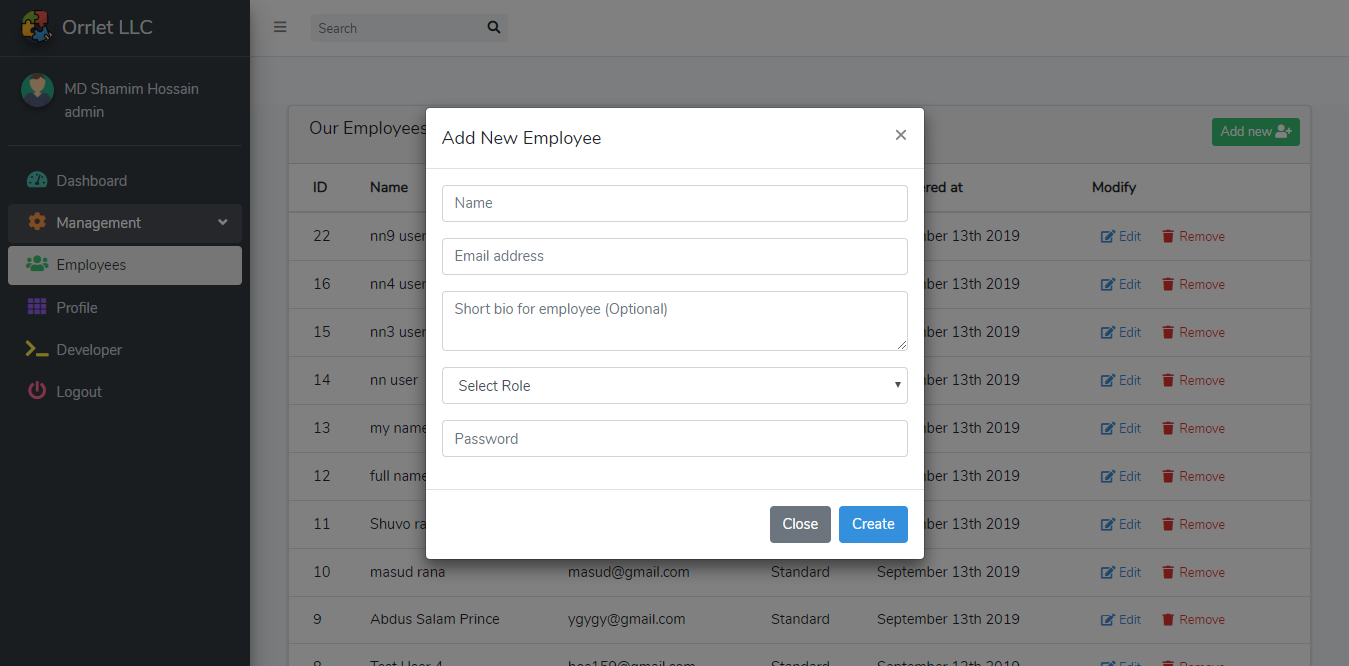Click the Developer terminal icon
Screen dimensions: 1349x666
pyautogui.click(x=37, y=349)
